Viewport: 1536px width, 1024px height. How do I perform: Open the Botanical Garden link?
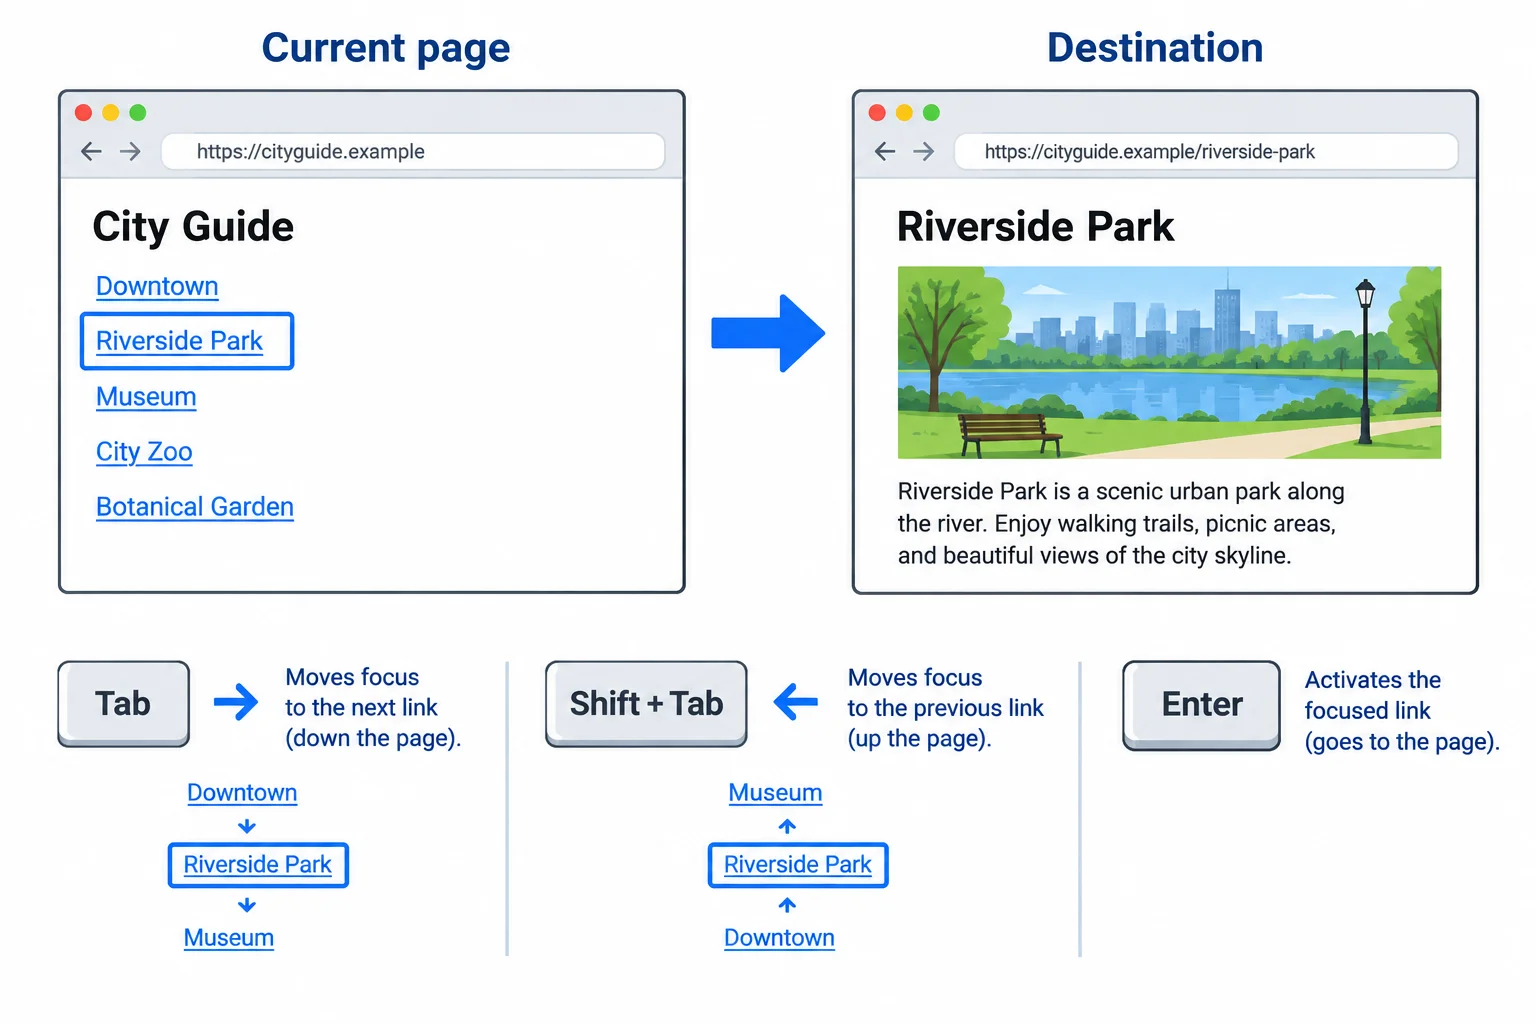tap(195, 507)
